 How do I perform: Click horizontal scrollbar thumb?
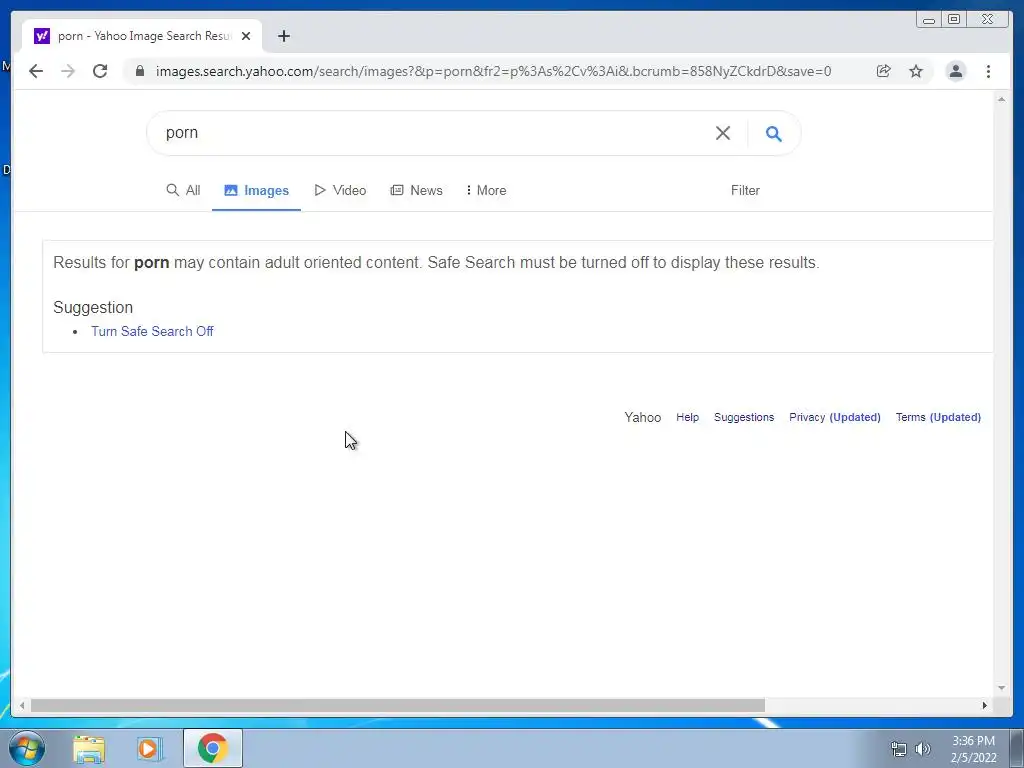[398, 705]
